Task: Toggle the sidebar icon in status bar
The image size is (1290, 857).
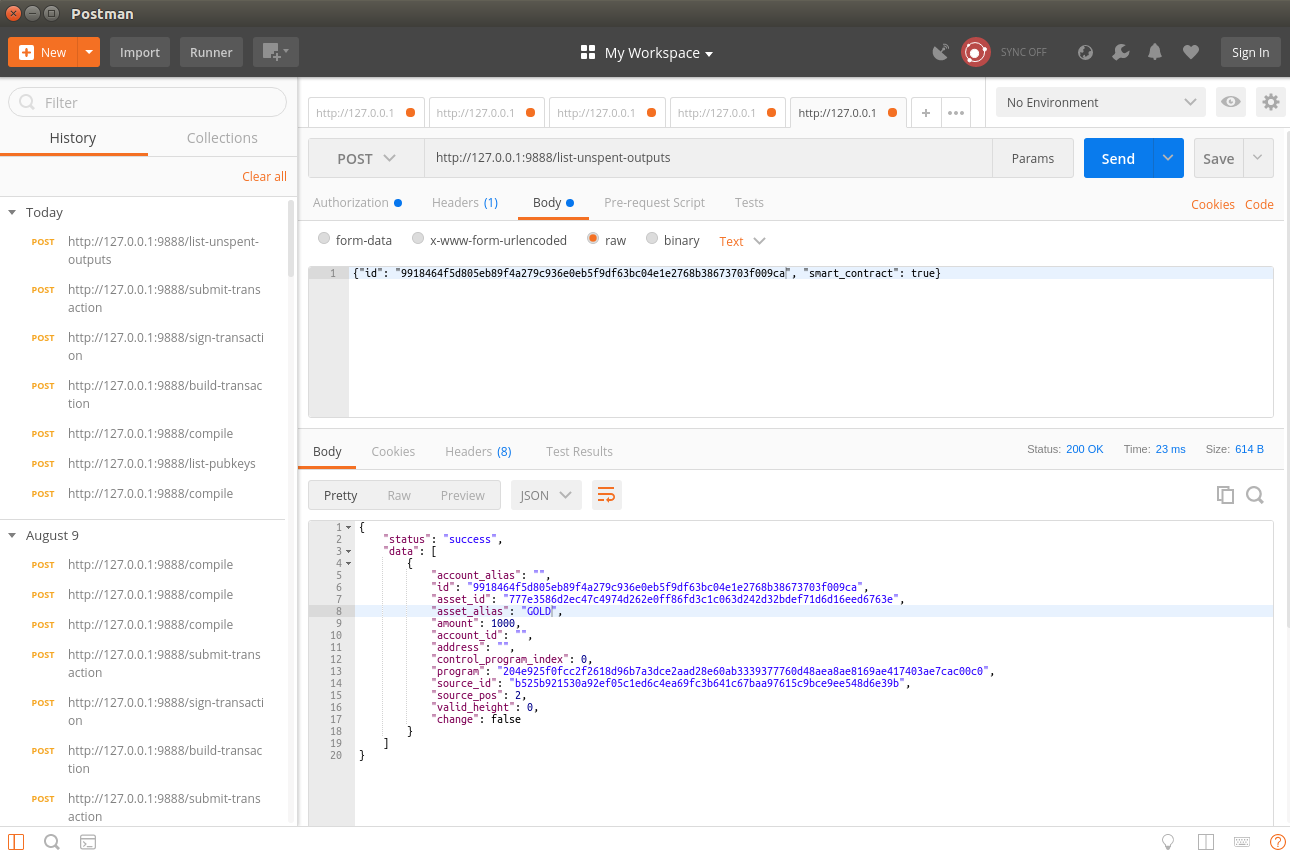Action: 16,842
